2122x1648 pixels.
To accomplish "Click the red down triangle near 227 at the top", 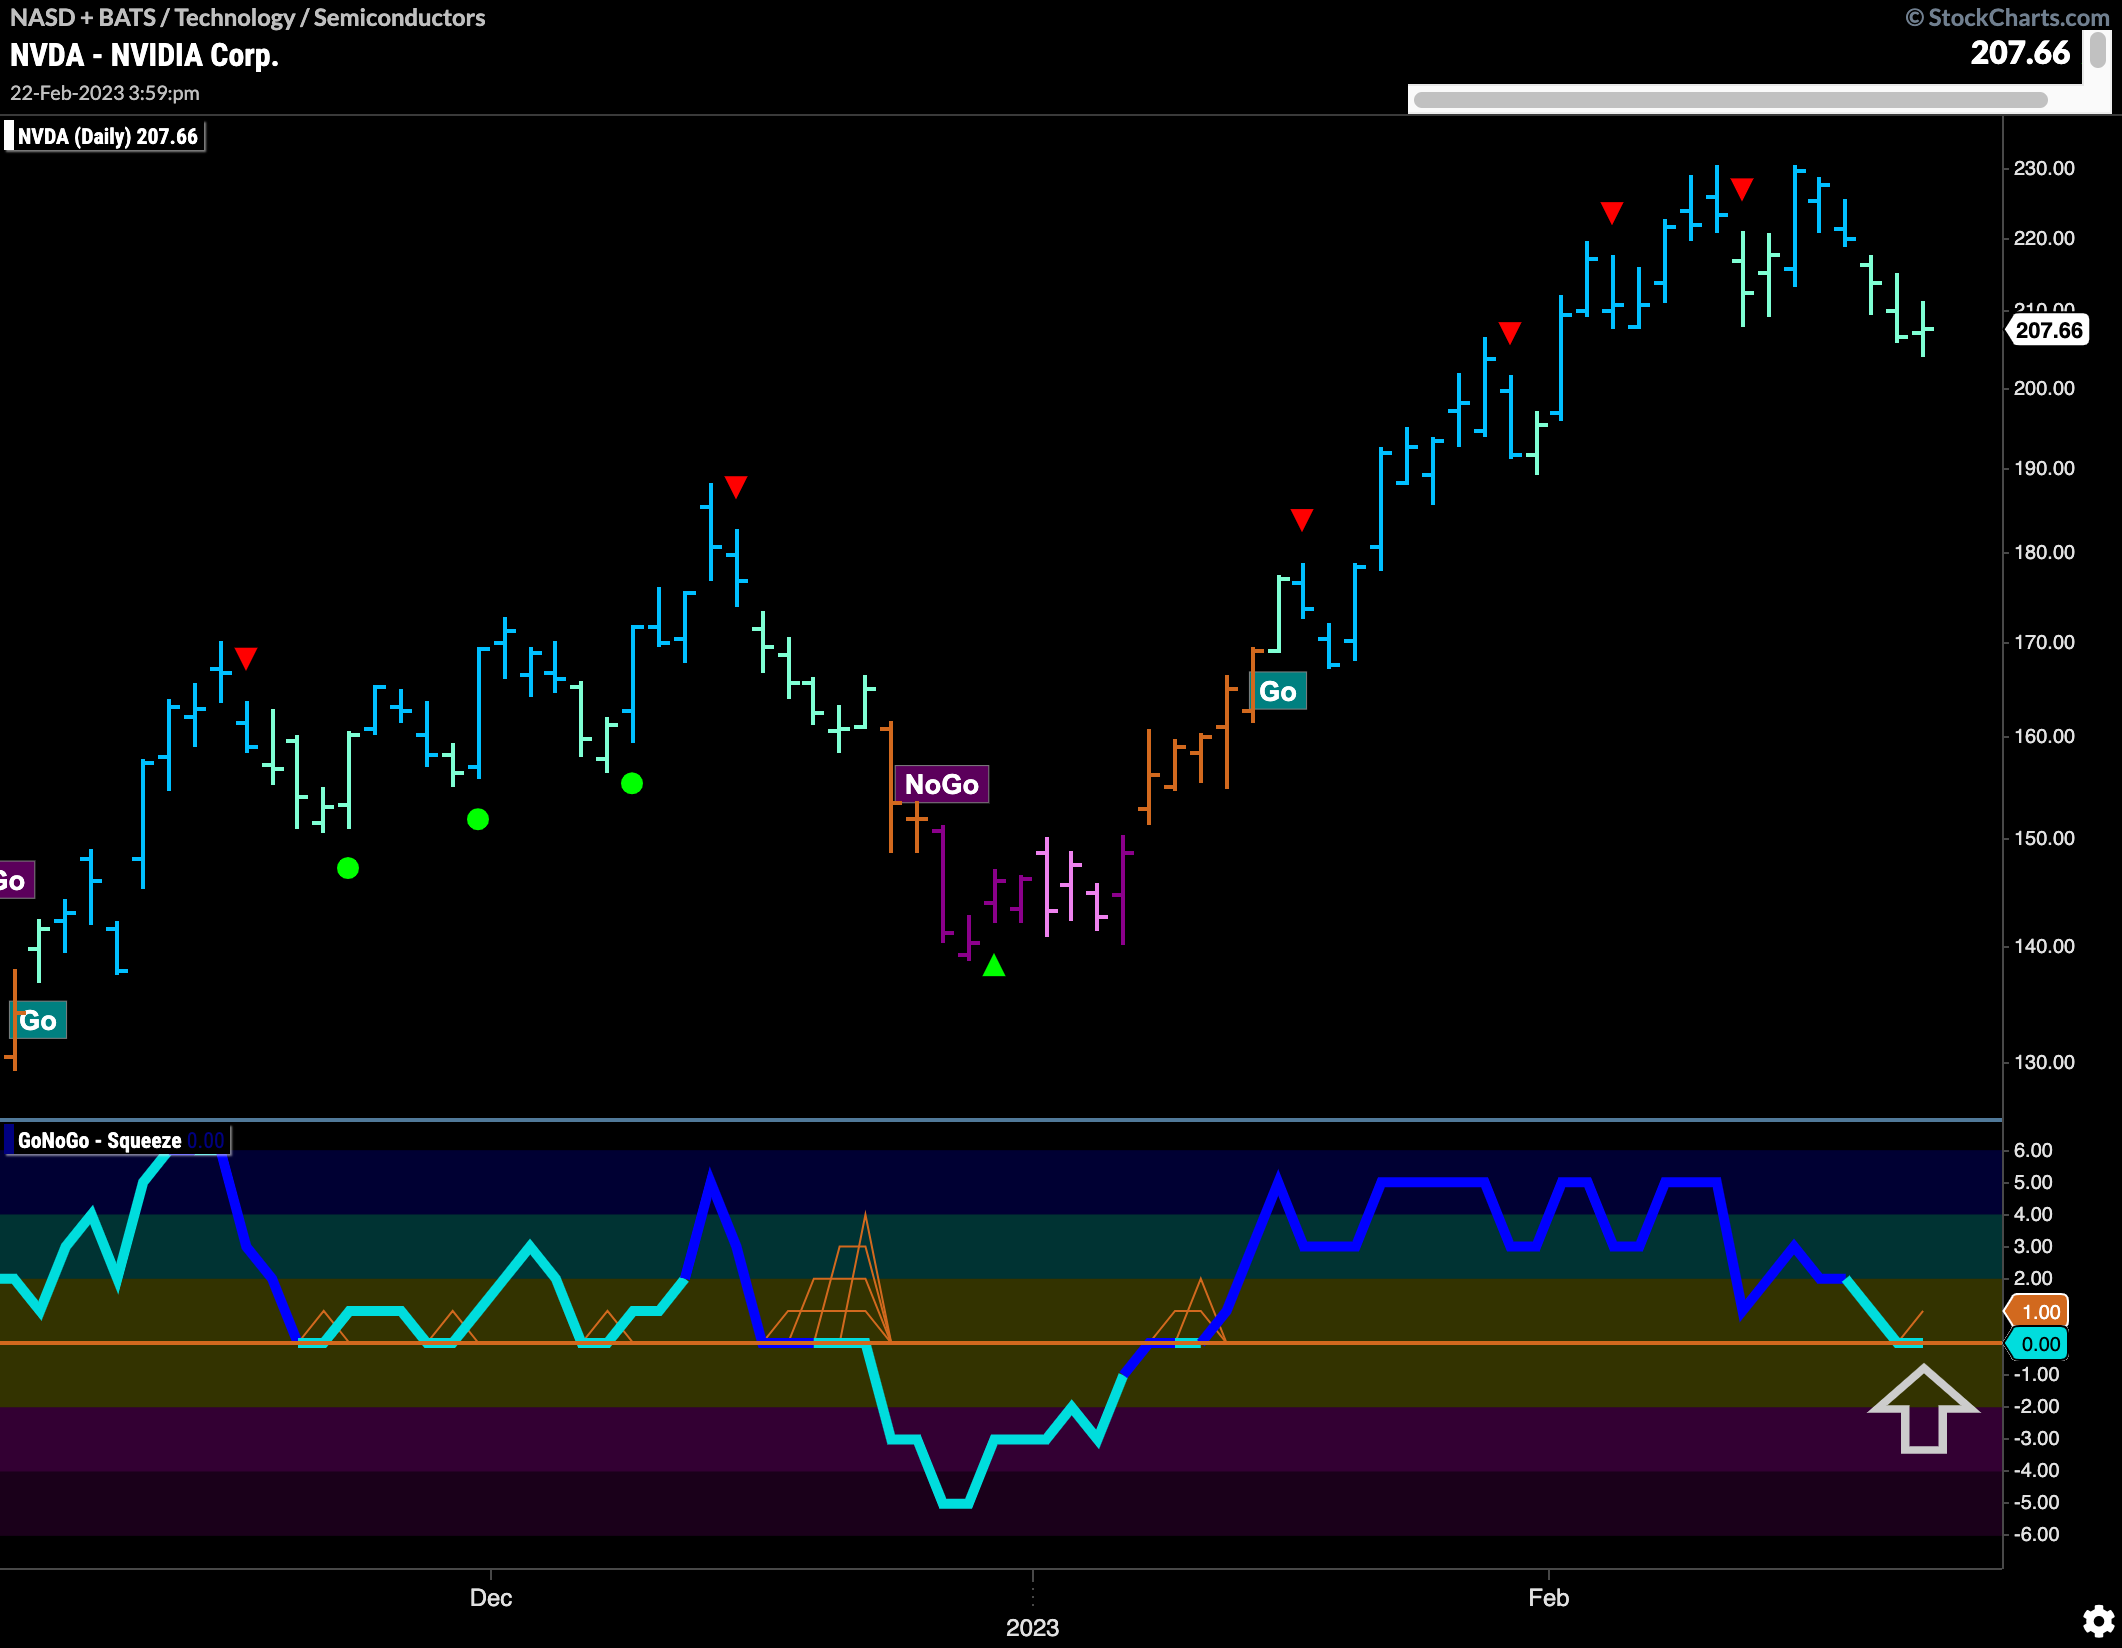I will click(x=1742, y=188).
